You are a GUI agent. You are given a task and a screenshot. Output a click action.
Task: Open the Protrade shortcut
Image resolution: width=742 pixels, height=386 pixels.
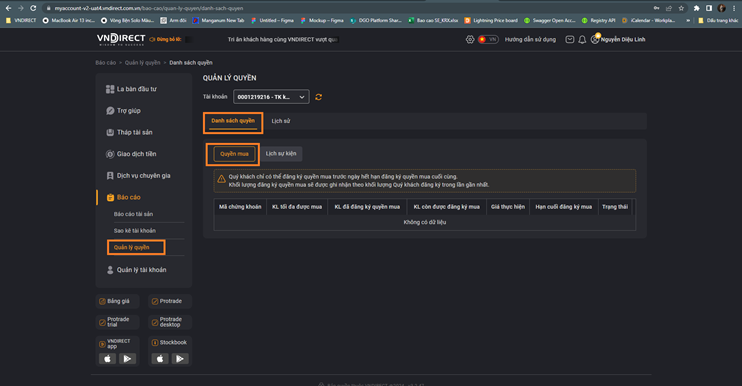pos(170,301)
